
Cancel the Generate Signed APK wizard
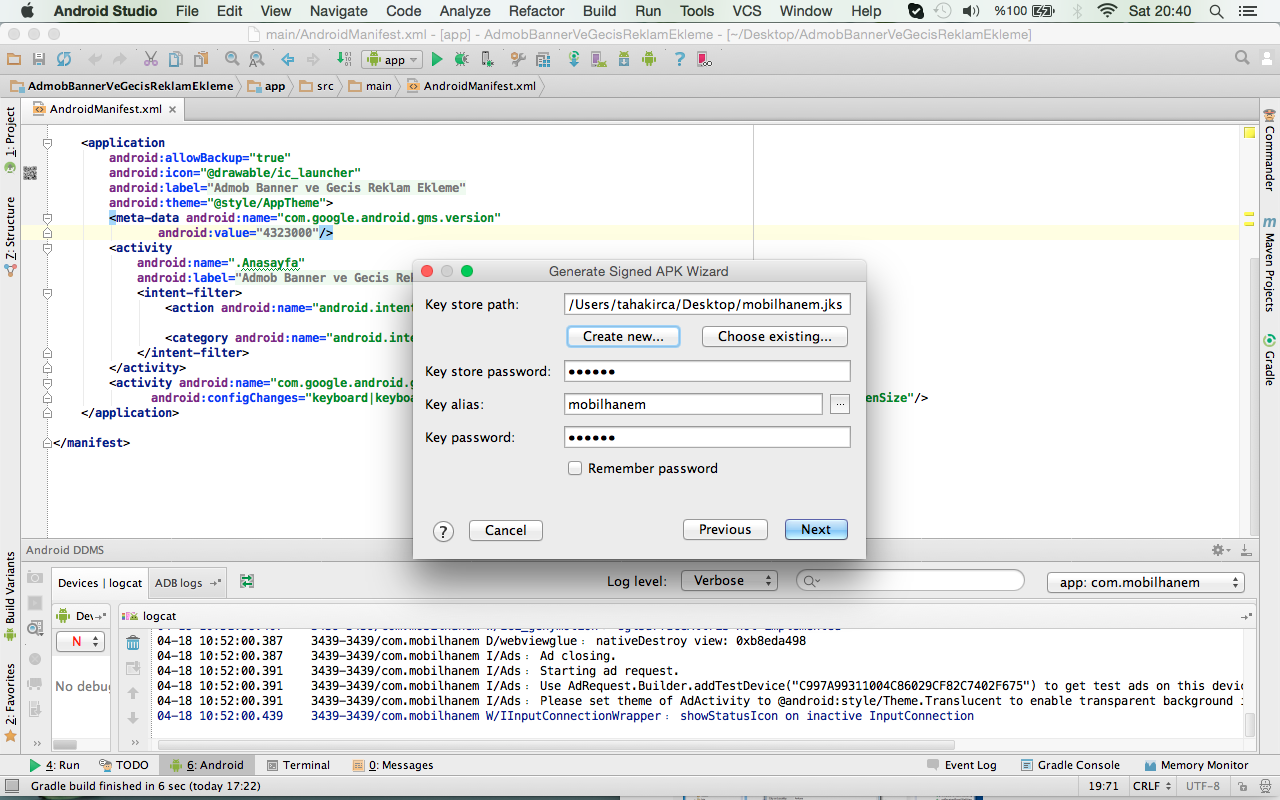pos(506,531)
